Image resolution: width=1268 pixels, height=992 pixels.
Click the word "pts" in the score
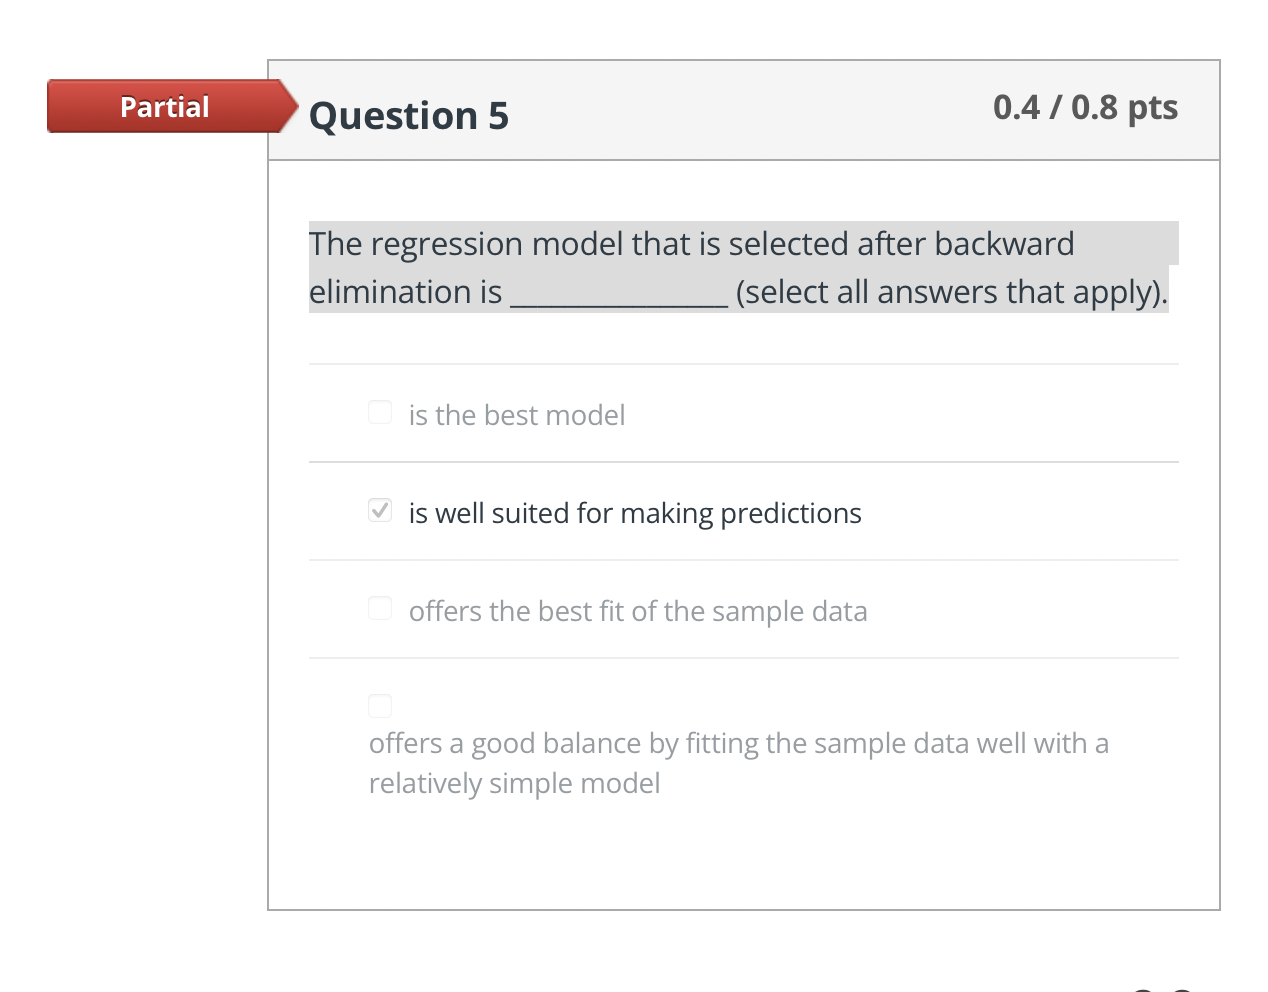pos(1152,107)
